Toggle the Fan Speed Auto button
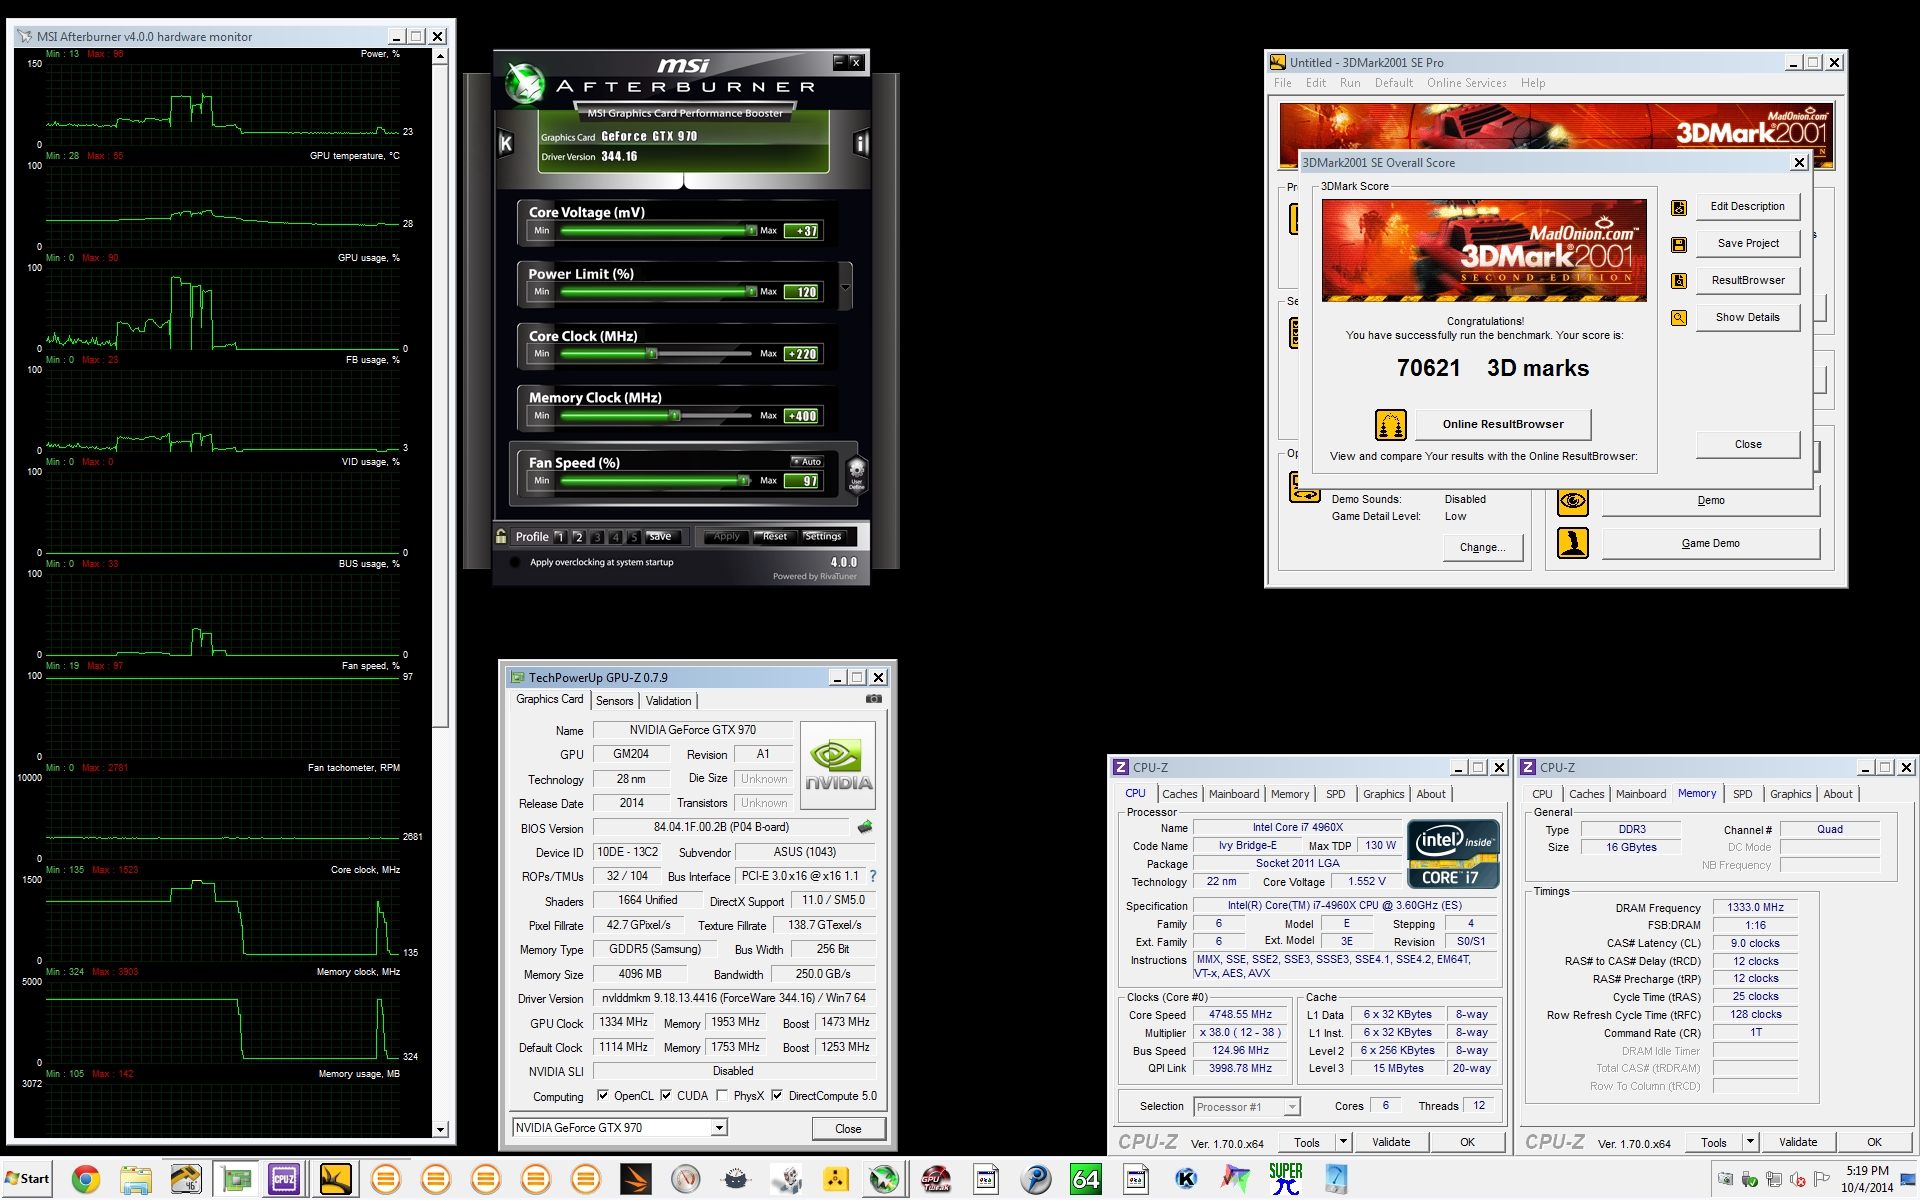1920x1200 pixels. click(x=807, y=462)
